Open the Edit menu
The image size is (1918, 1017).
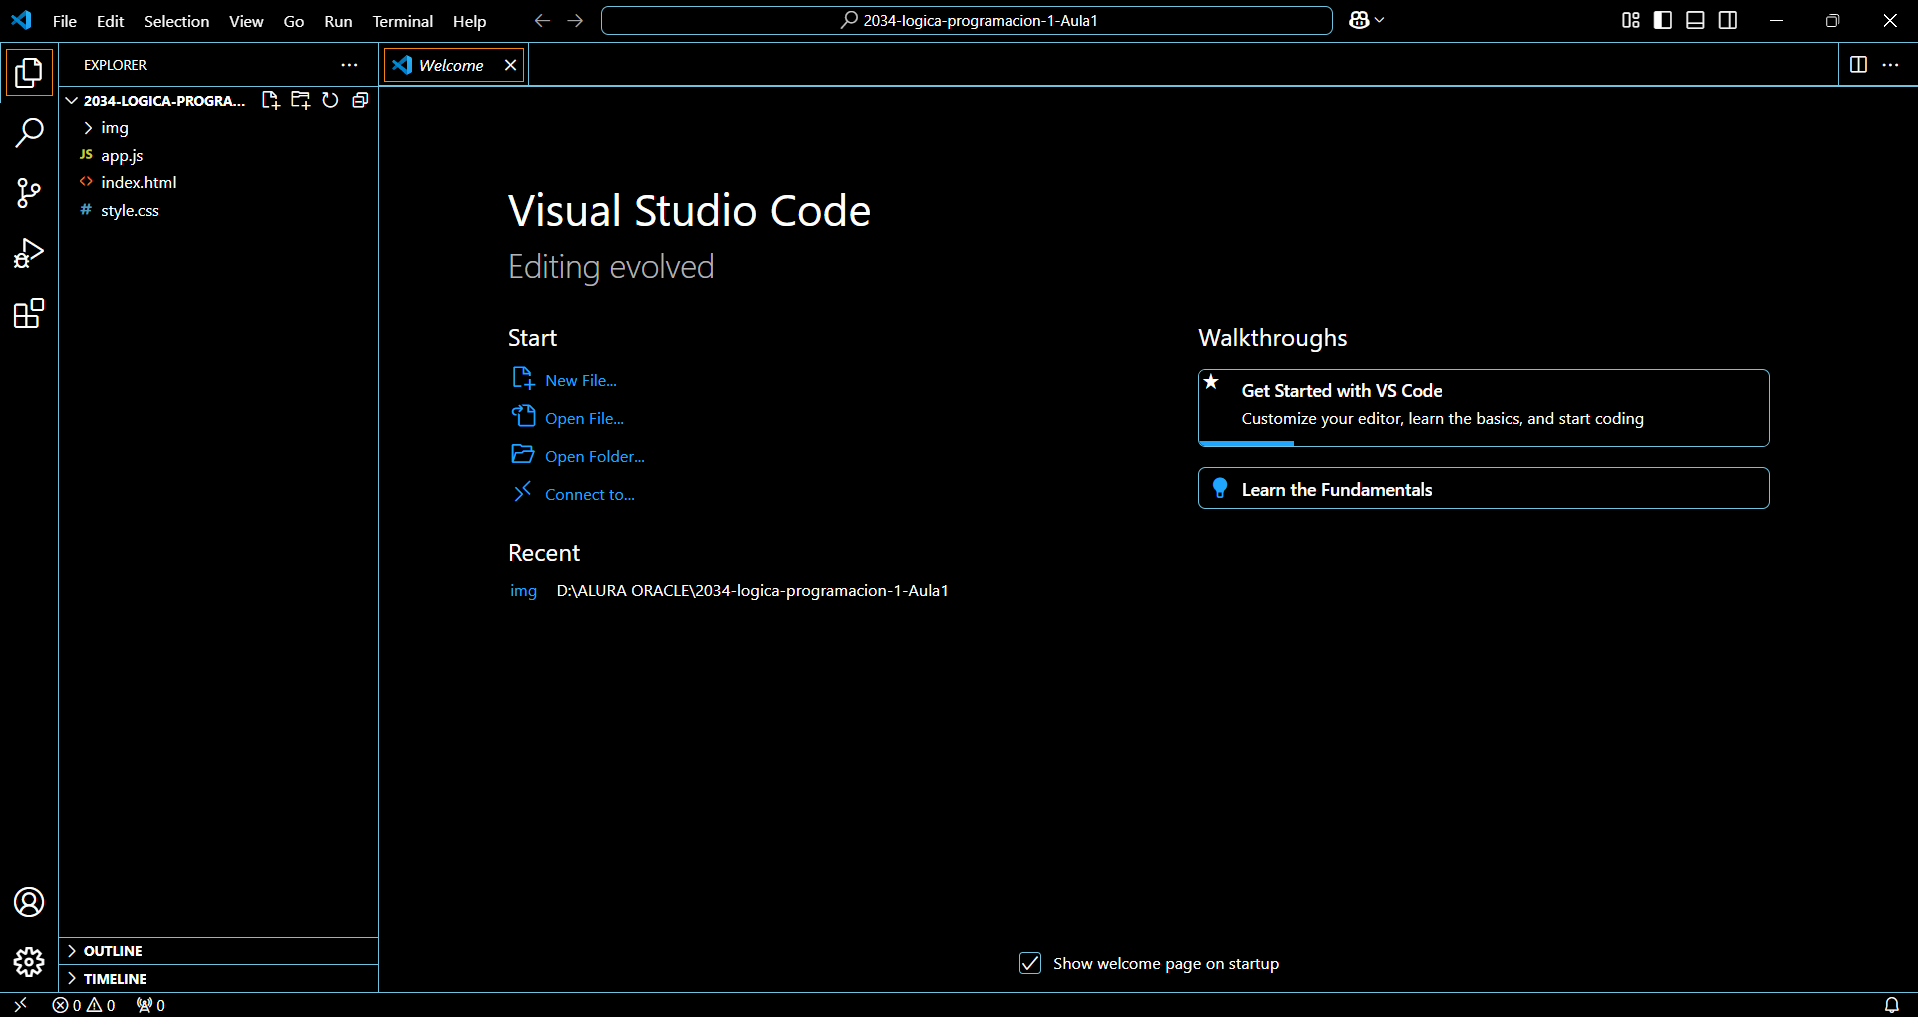(110, 21)
